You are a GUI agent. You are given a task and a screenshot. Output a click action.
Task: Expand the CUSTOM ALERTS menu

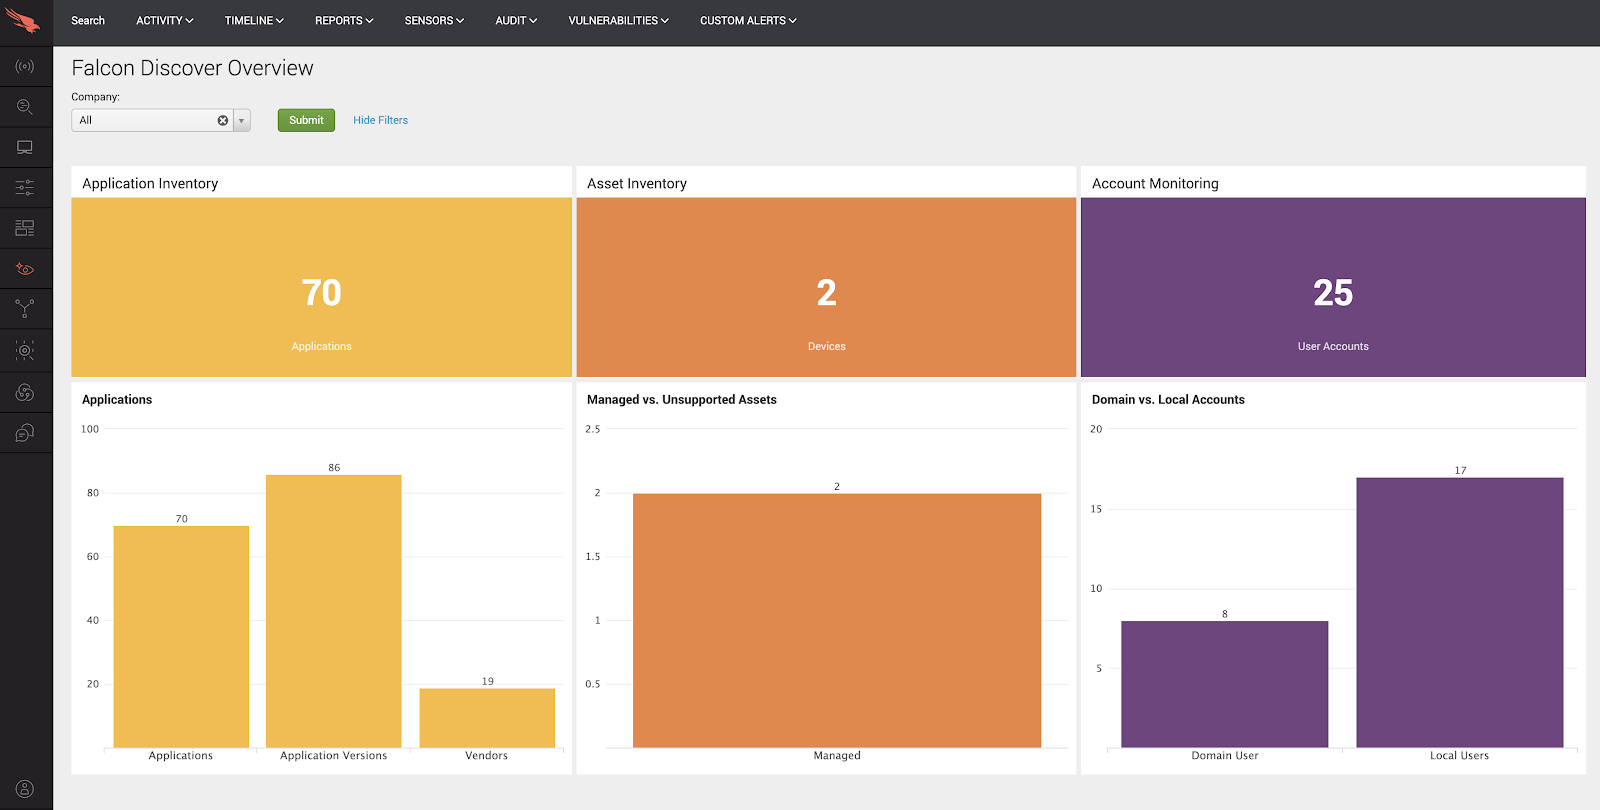[748, 20]
